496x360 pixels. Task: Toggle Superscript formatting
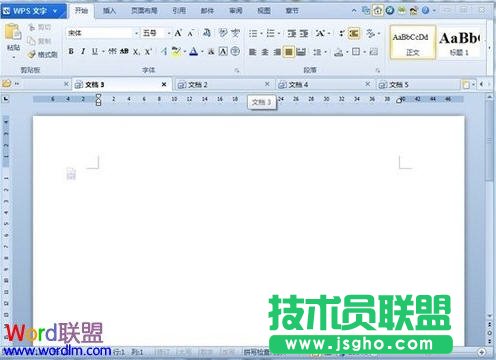click(x=148, y=52)
